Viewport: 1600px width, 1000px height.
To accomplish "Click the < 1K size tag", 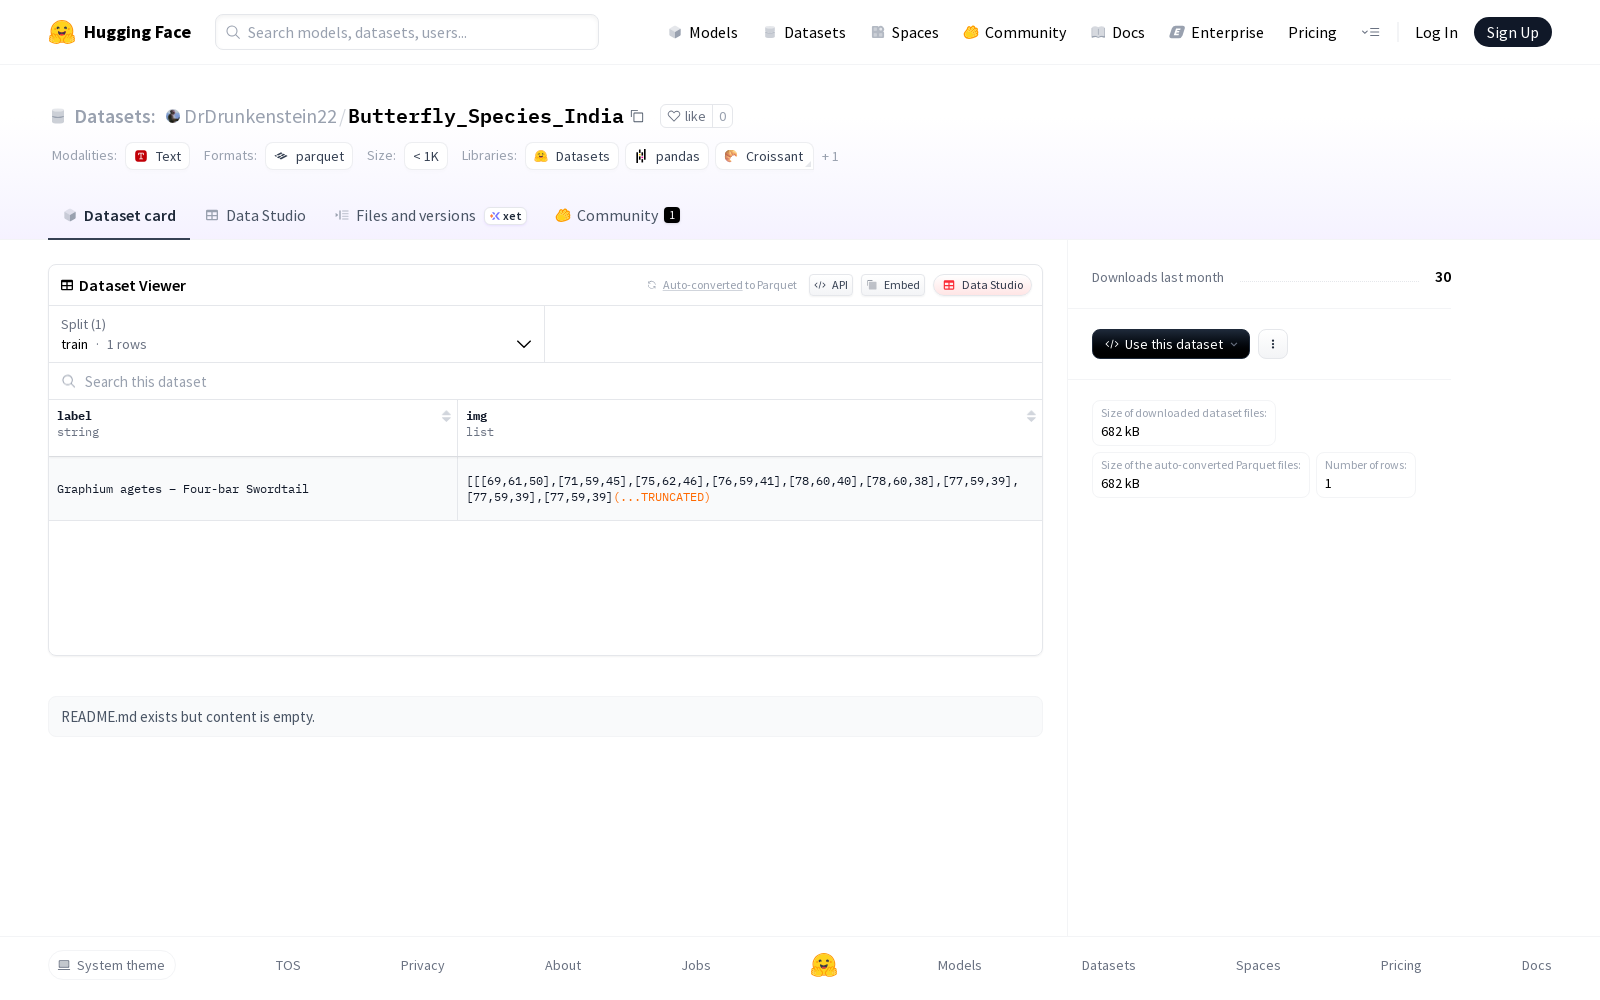I will point(426,156).
